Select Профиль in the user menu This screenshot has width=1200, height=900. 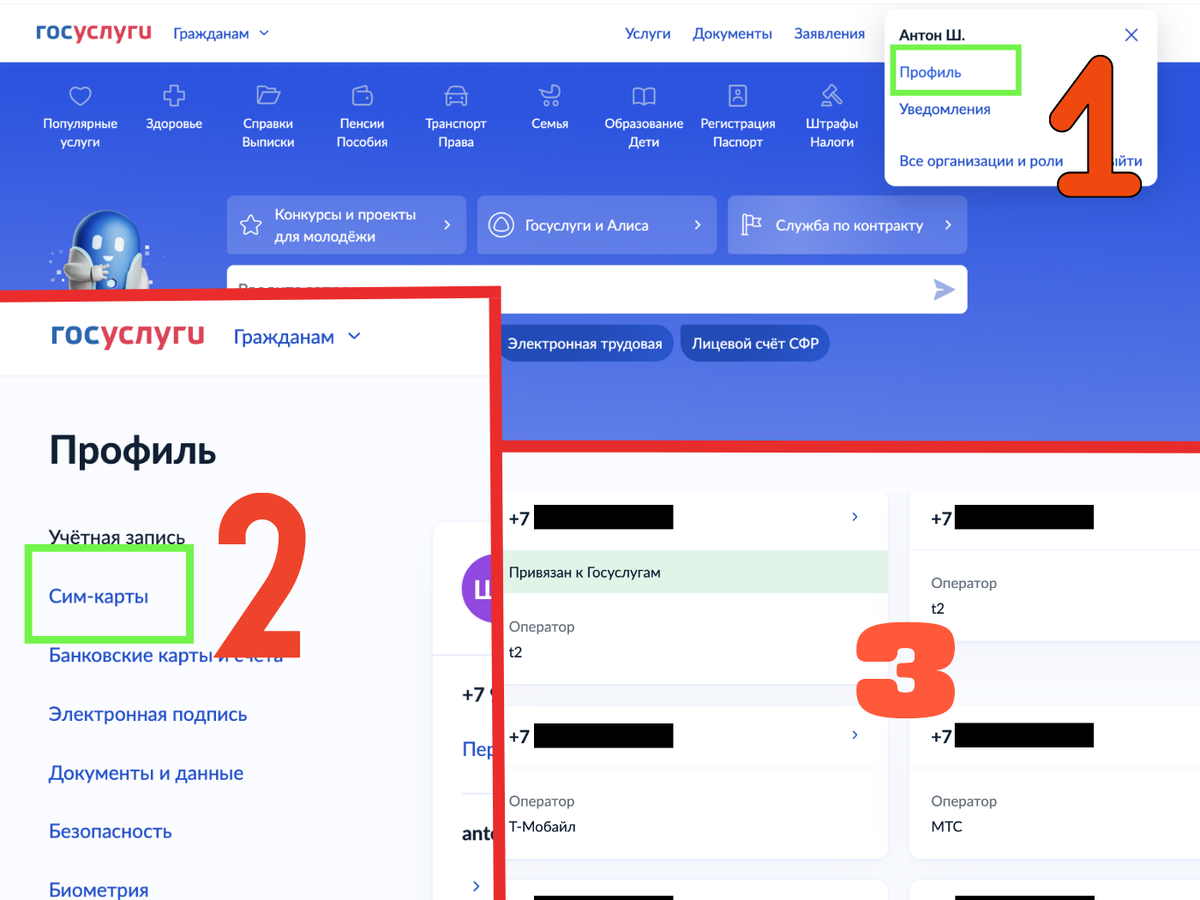(x=930, y=72)
